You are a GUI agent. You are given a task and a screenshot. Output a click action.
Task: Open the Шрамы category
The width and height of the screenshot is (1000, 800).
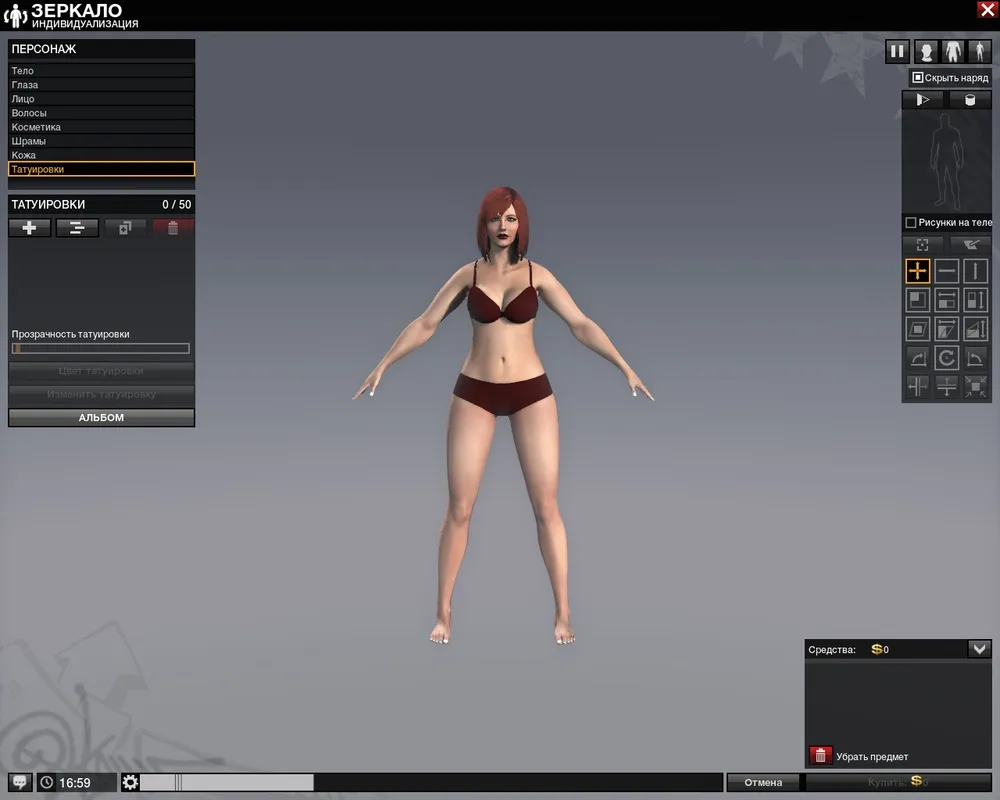[x=101, y=141]
